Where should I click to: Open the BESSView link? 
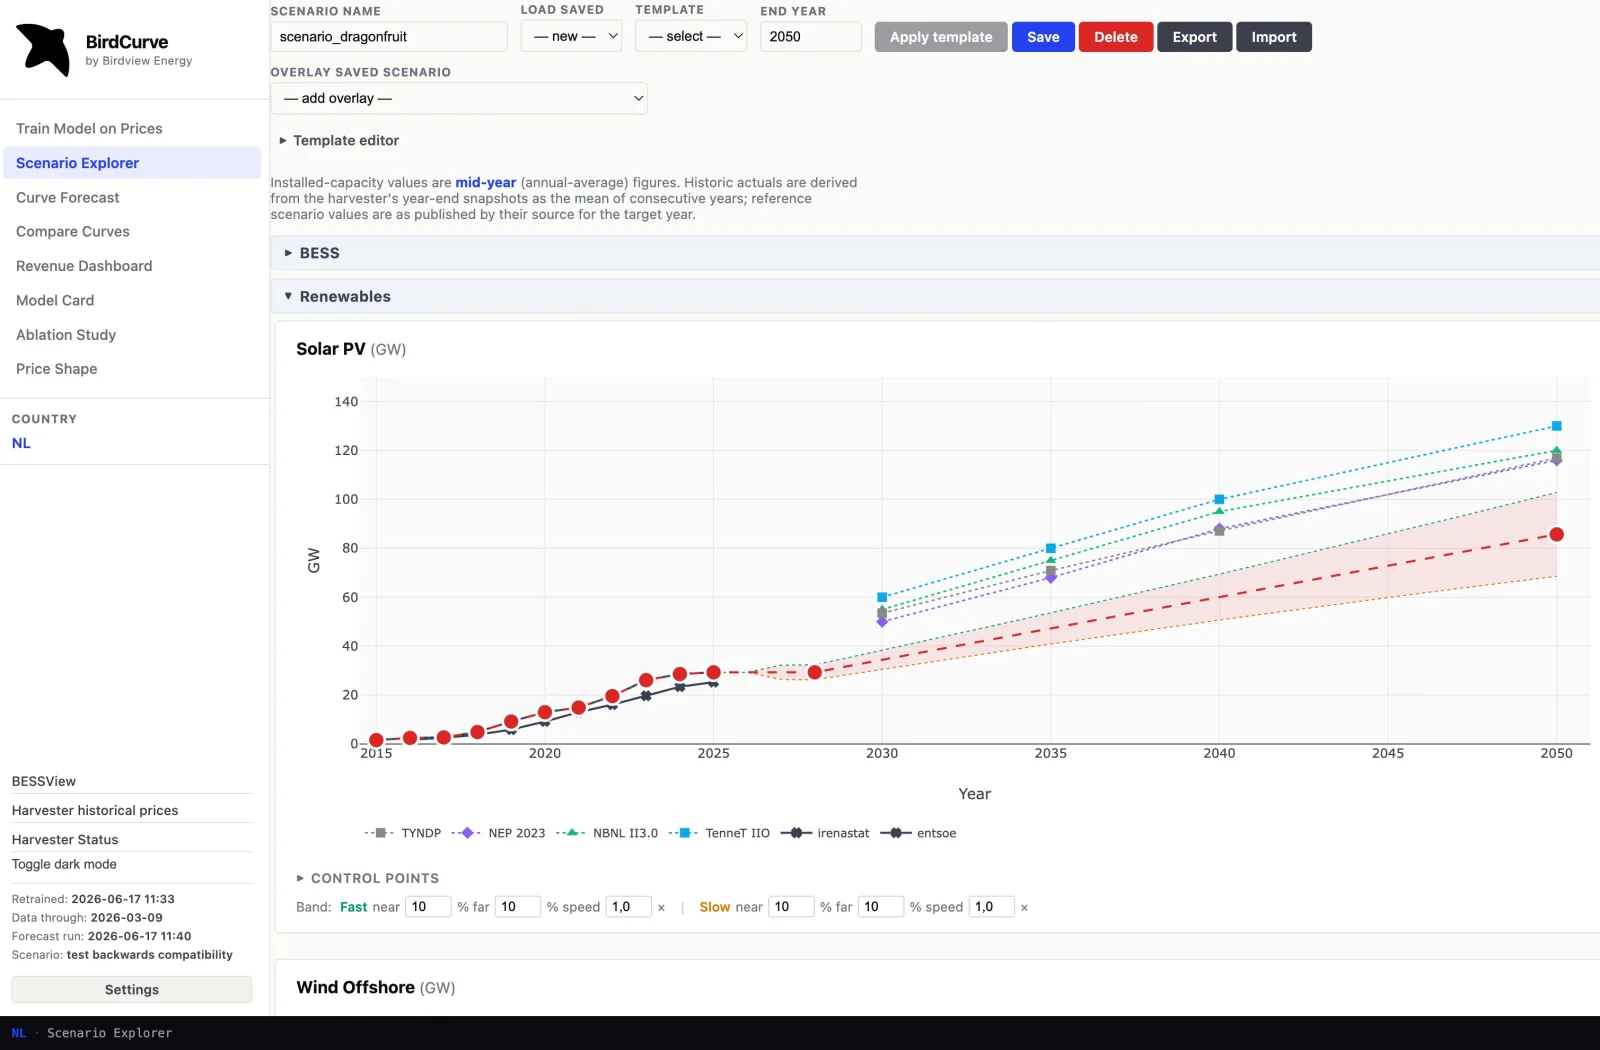tap(44, 782)
